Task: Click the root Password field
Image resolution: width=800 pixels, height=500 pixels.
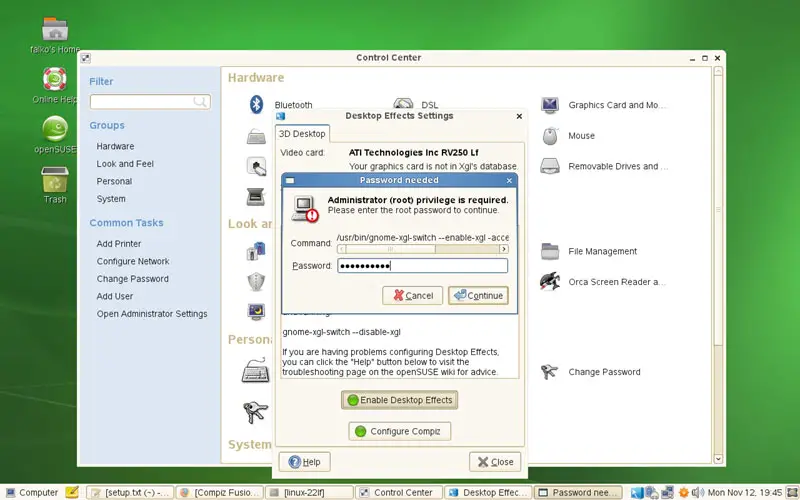Action: click(x=422, y=265)
